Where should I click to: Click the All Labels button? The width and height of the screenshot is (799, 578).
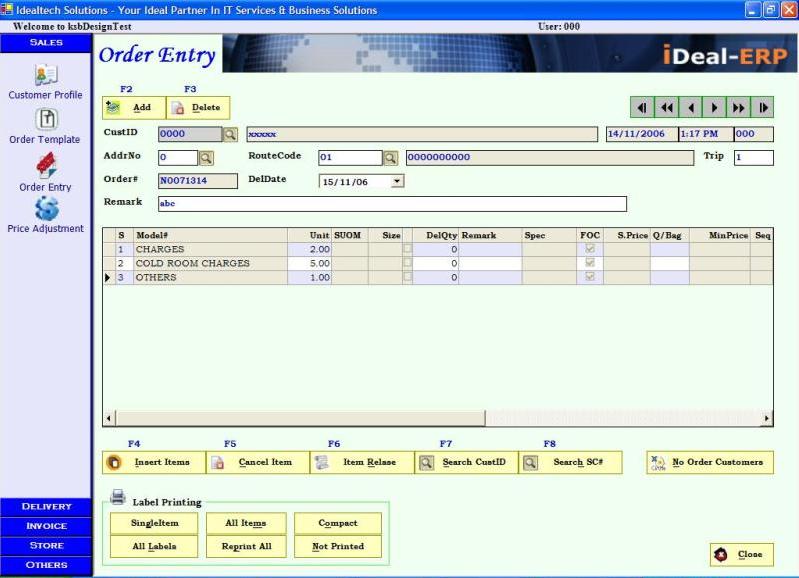154,546
